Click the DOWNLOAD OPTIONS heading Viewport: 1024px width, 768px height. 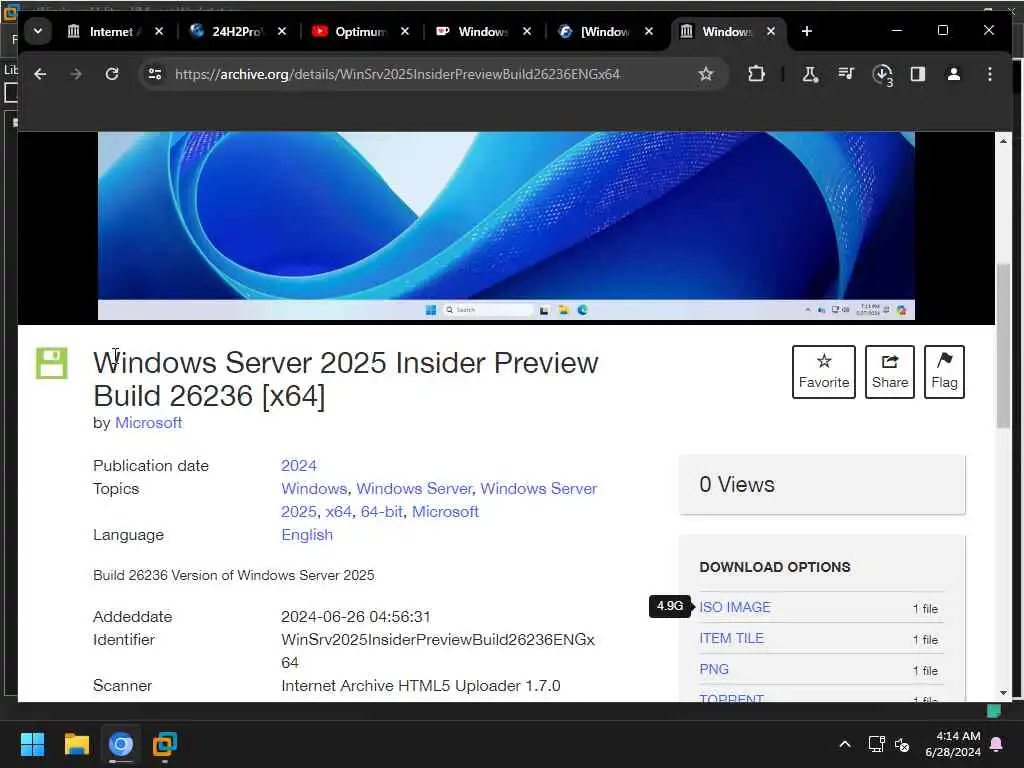pyautogui.click(x=775, y=567)
